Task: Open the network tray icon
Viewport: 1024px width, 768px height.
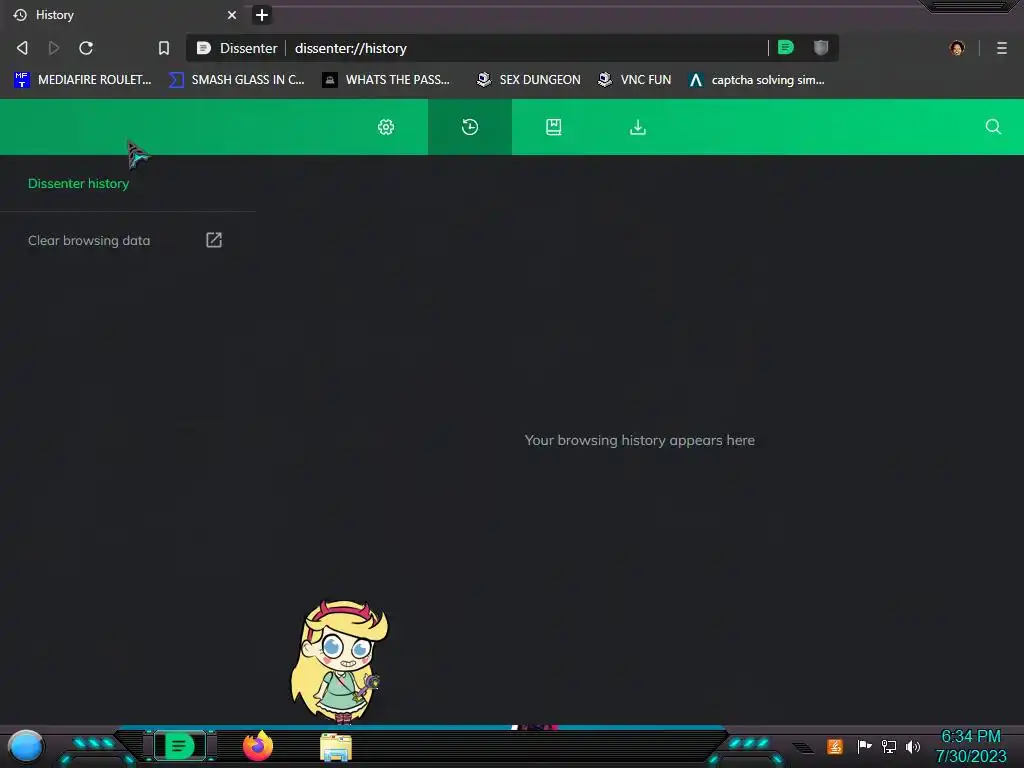Action: 889,746
